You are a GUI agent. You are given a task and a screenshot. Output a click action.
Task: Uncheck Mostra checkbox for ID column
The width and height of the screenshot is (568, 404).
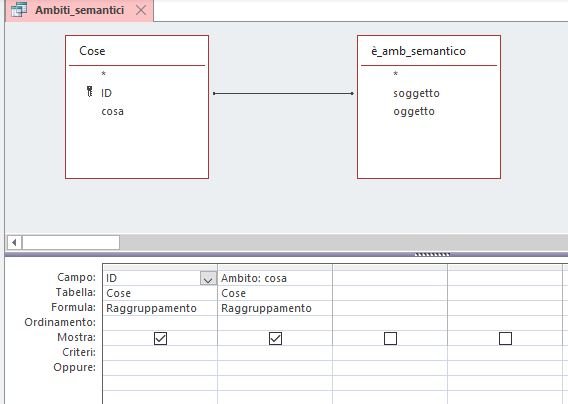coord(160,338)
